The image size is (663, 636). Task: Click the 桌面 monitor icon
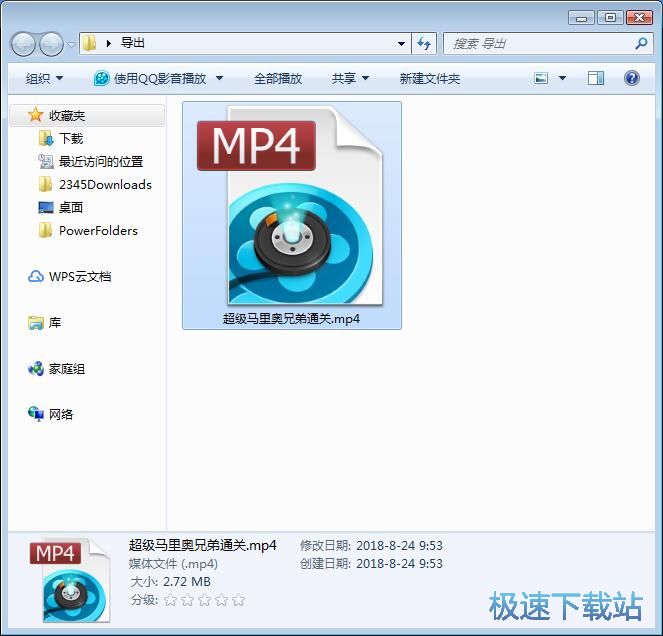[46, 207]
